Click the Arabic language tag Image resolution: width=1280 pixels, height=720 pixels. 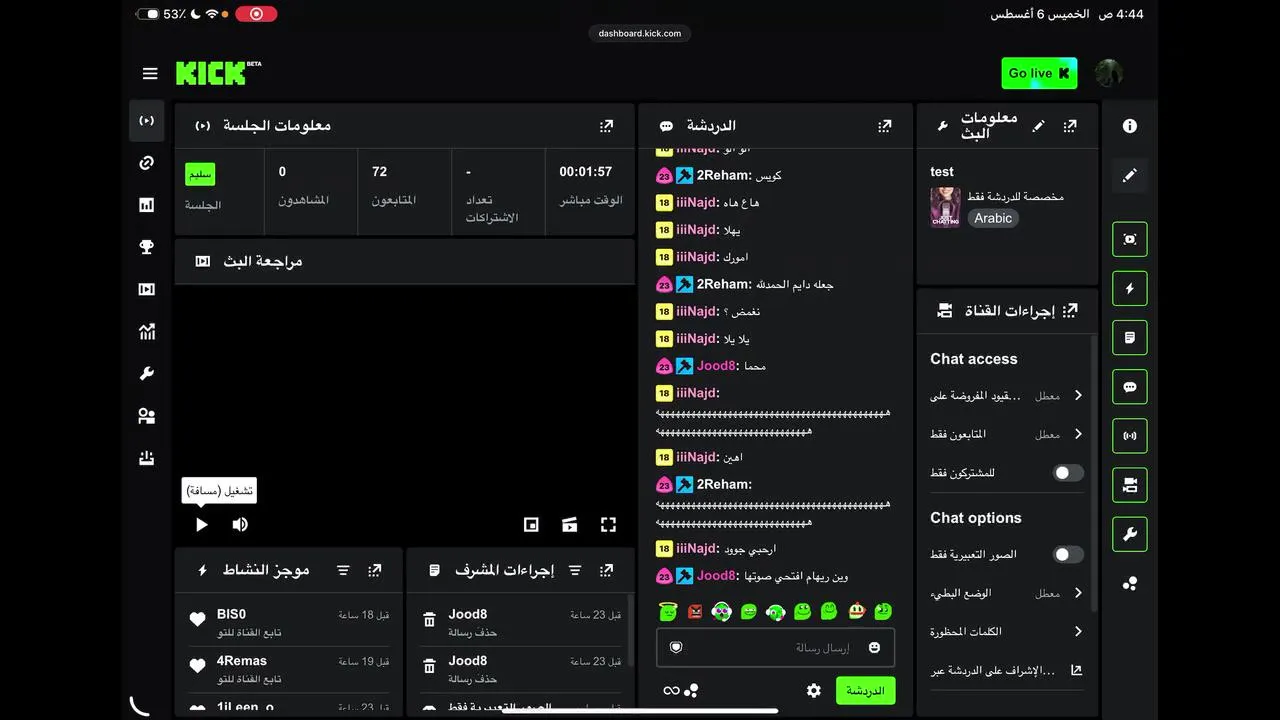[993, 218]
